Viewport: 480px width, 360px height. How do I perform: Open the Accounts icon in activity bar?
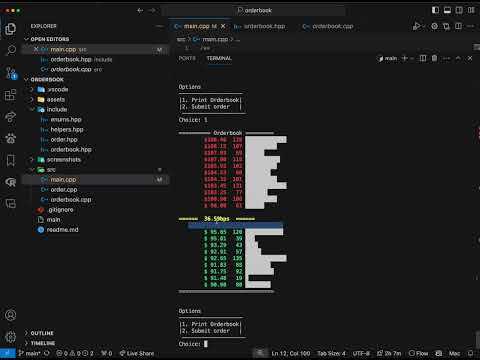point(10,315)
